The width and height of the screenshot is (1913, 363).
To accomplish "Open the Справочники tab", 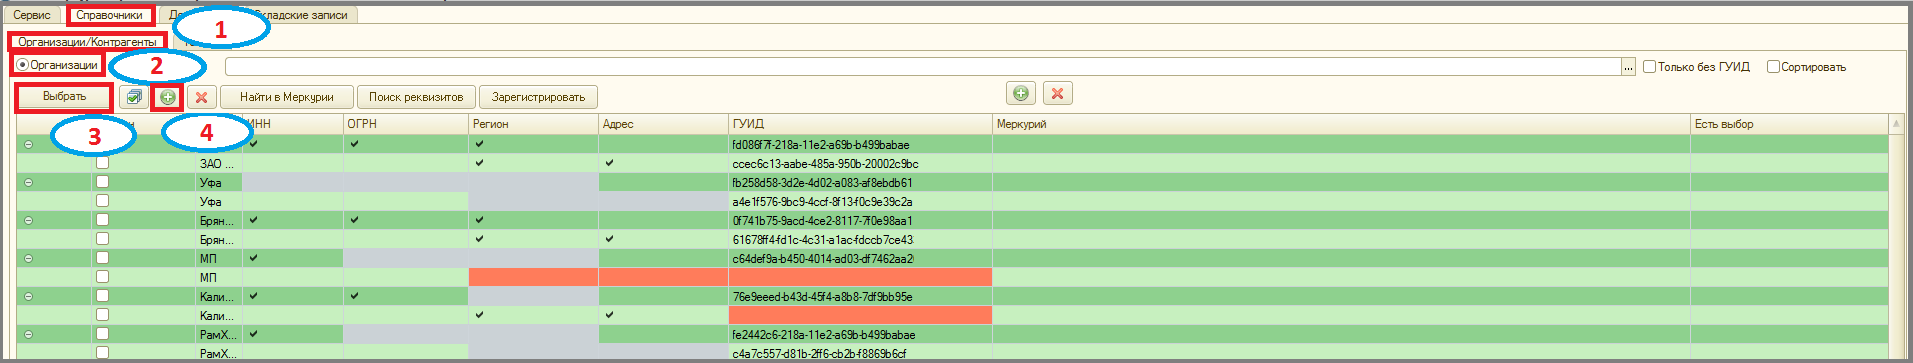I will 109,15.
